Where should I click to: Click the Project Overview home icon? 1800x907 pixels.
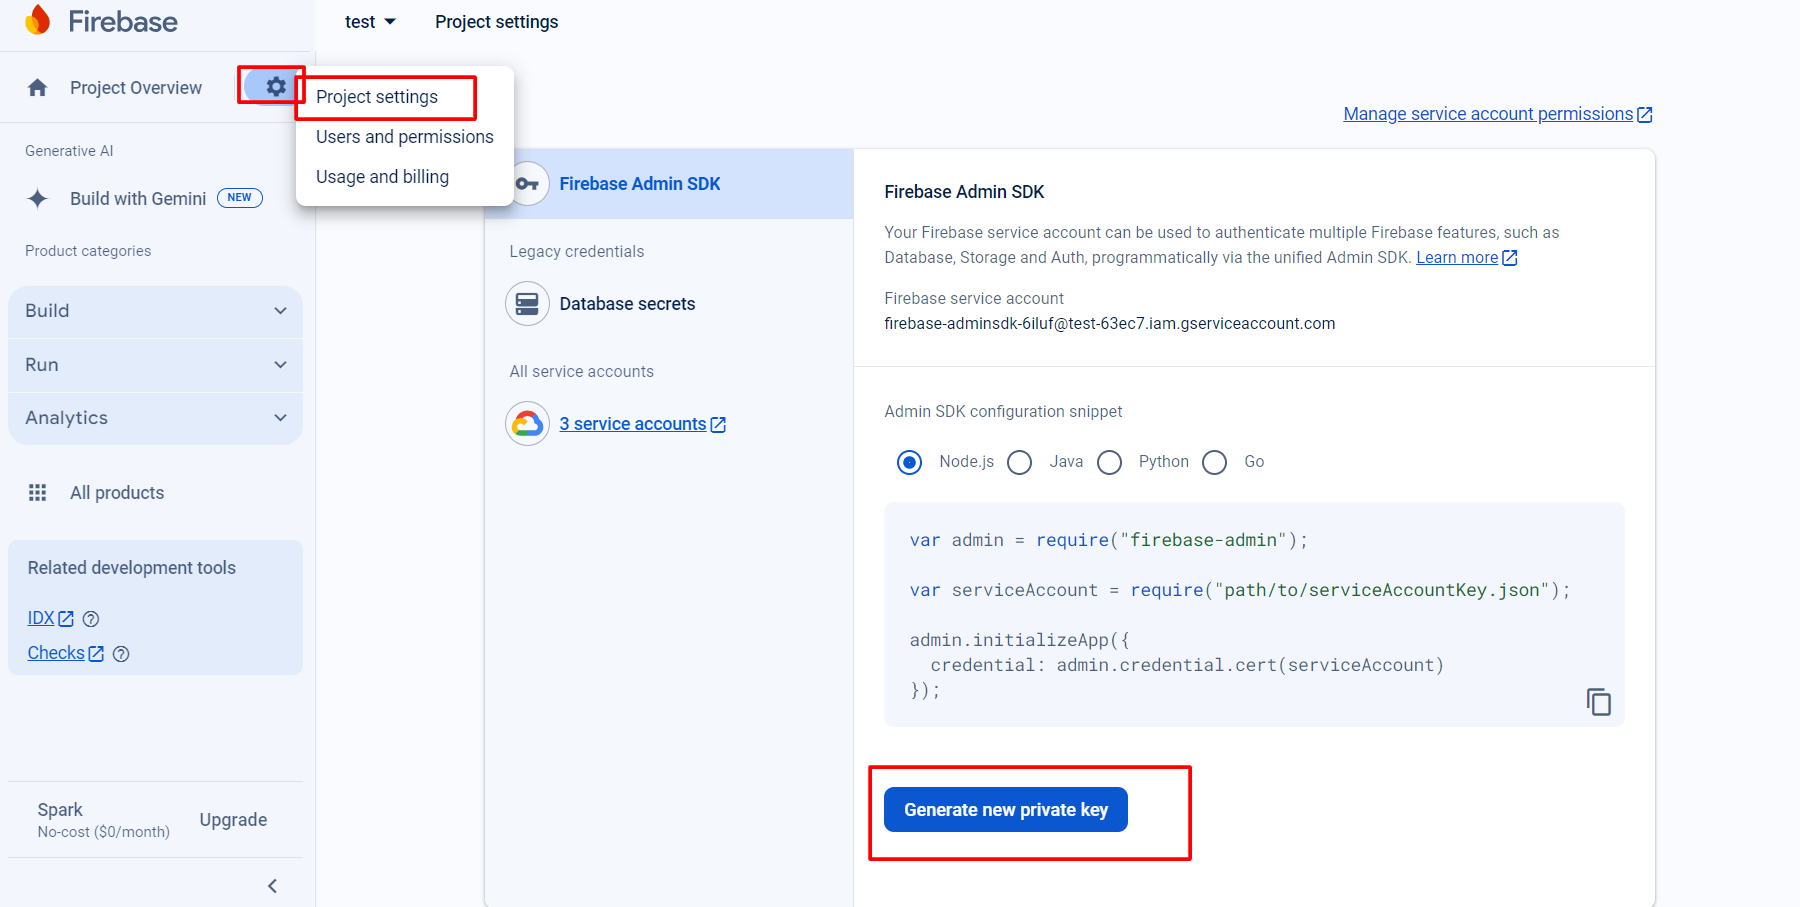(38, 88)
